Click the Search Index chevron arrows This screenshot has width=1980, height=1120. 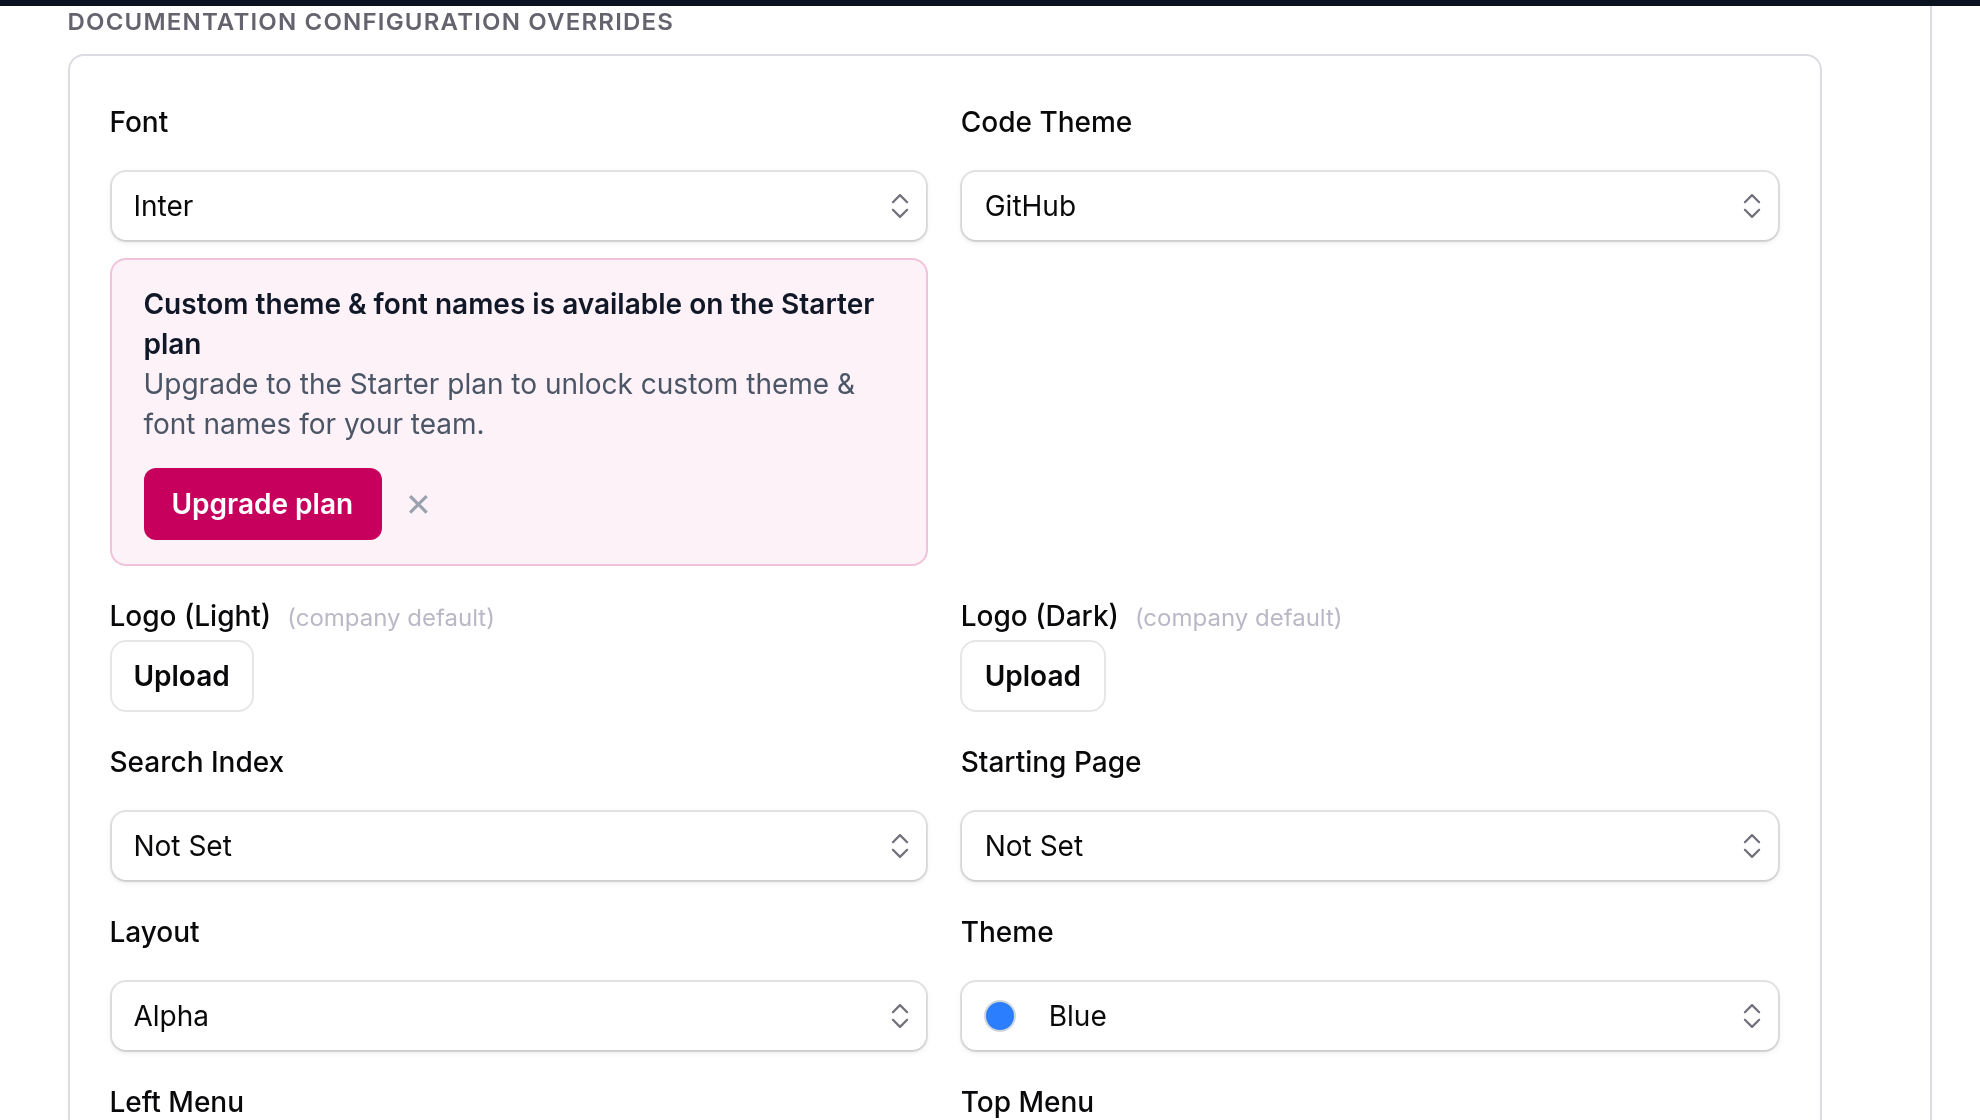point(900,846)
